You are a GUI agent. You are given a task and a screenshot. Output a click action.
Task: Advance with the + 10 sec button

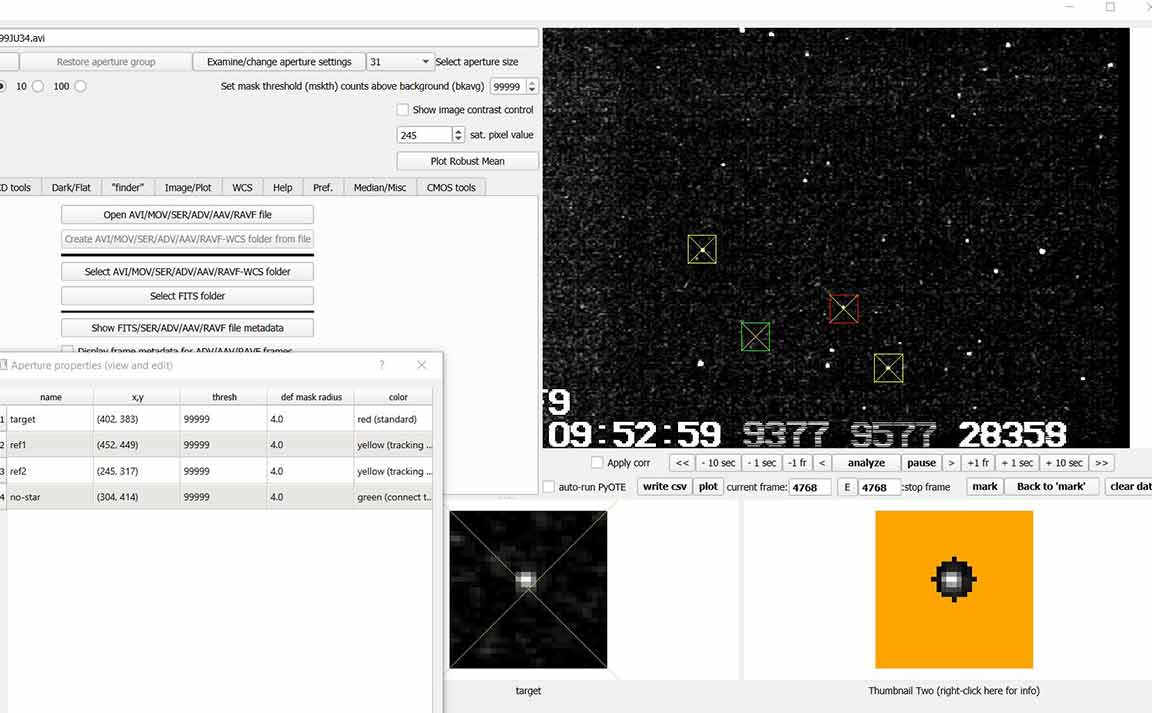pos(1064,463)
